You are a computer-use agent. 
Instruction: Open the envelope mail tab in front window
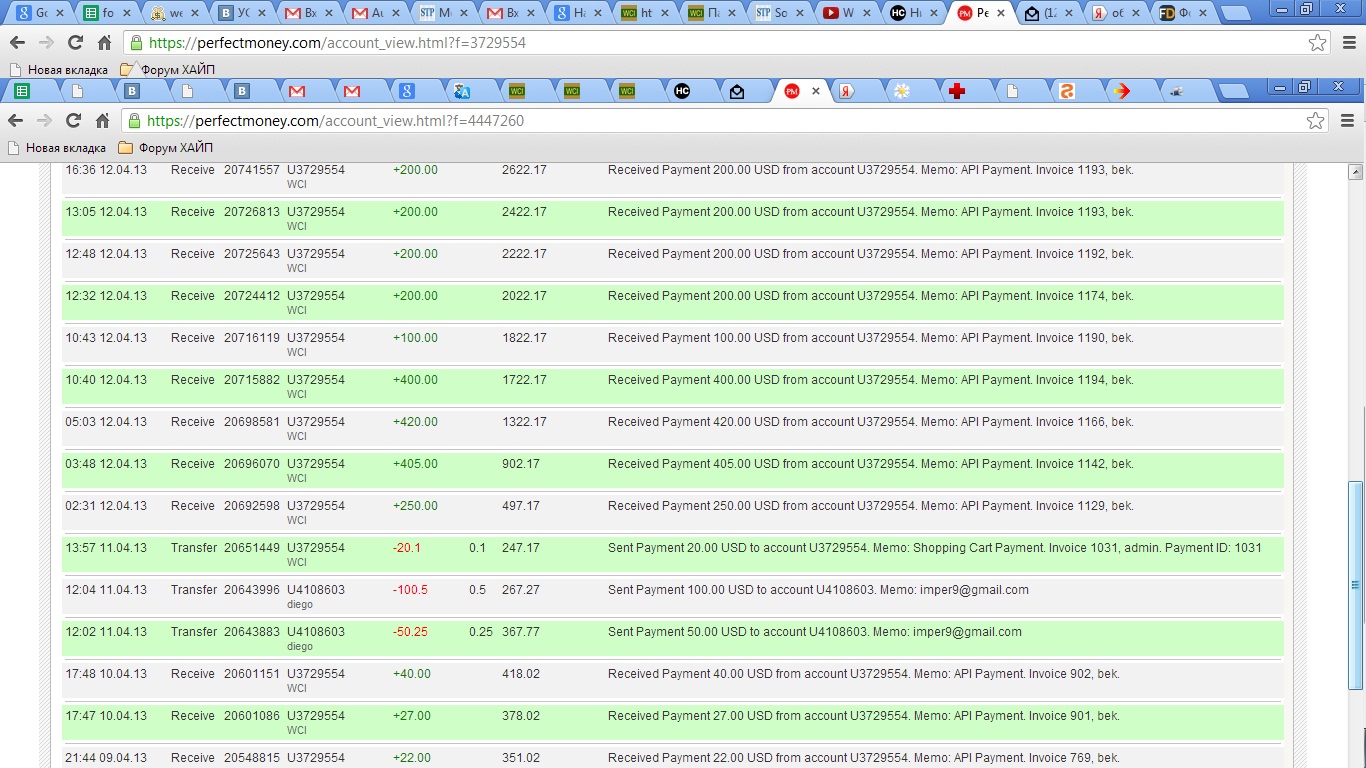(x=737, y=91)
